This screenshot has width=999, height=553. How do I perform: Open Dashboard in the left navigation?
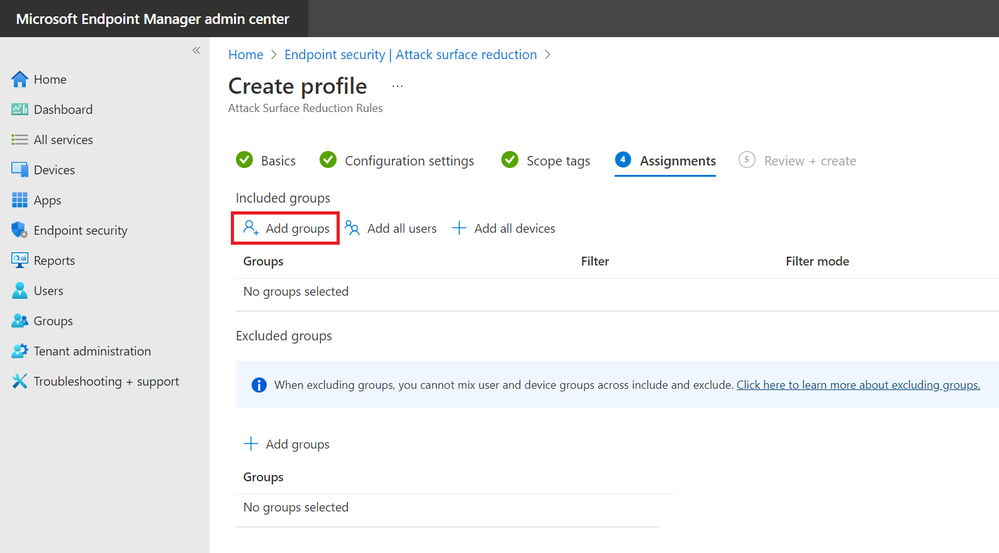coord(63,110)
